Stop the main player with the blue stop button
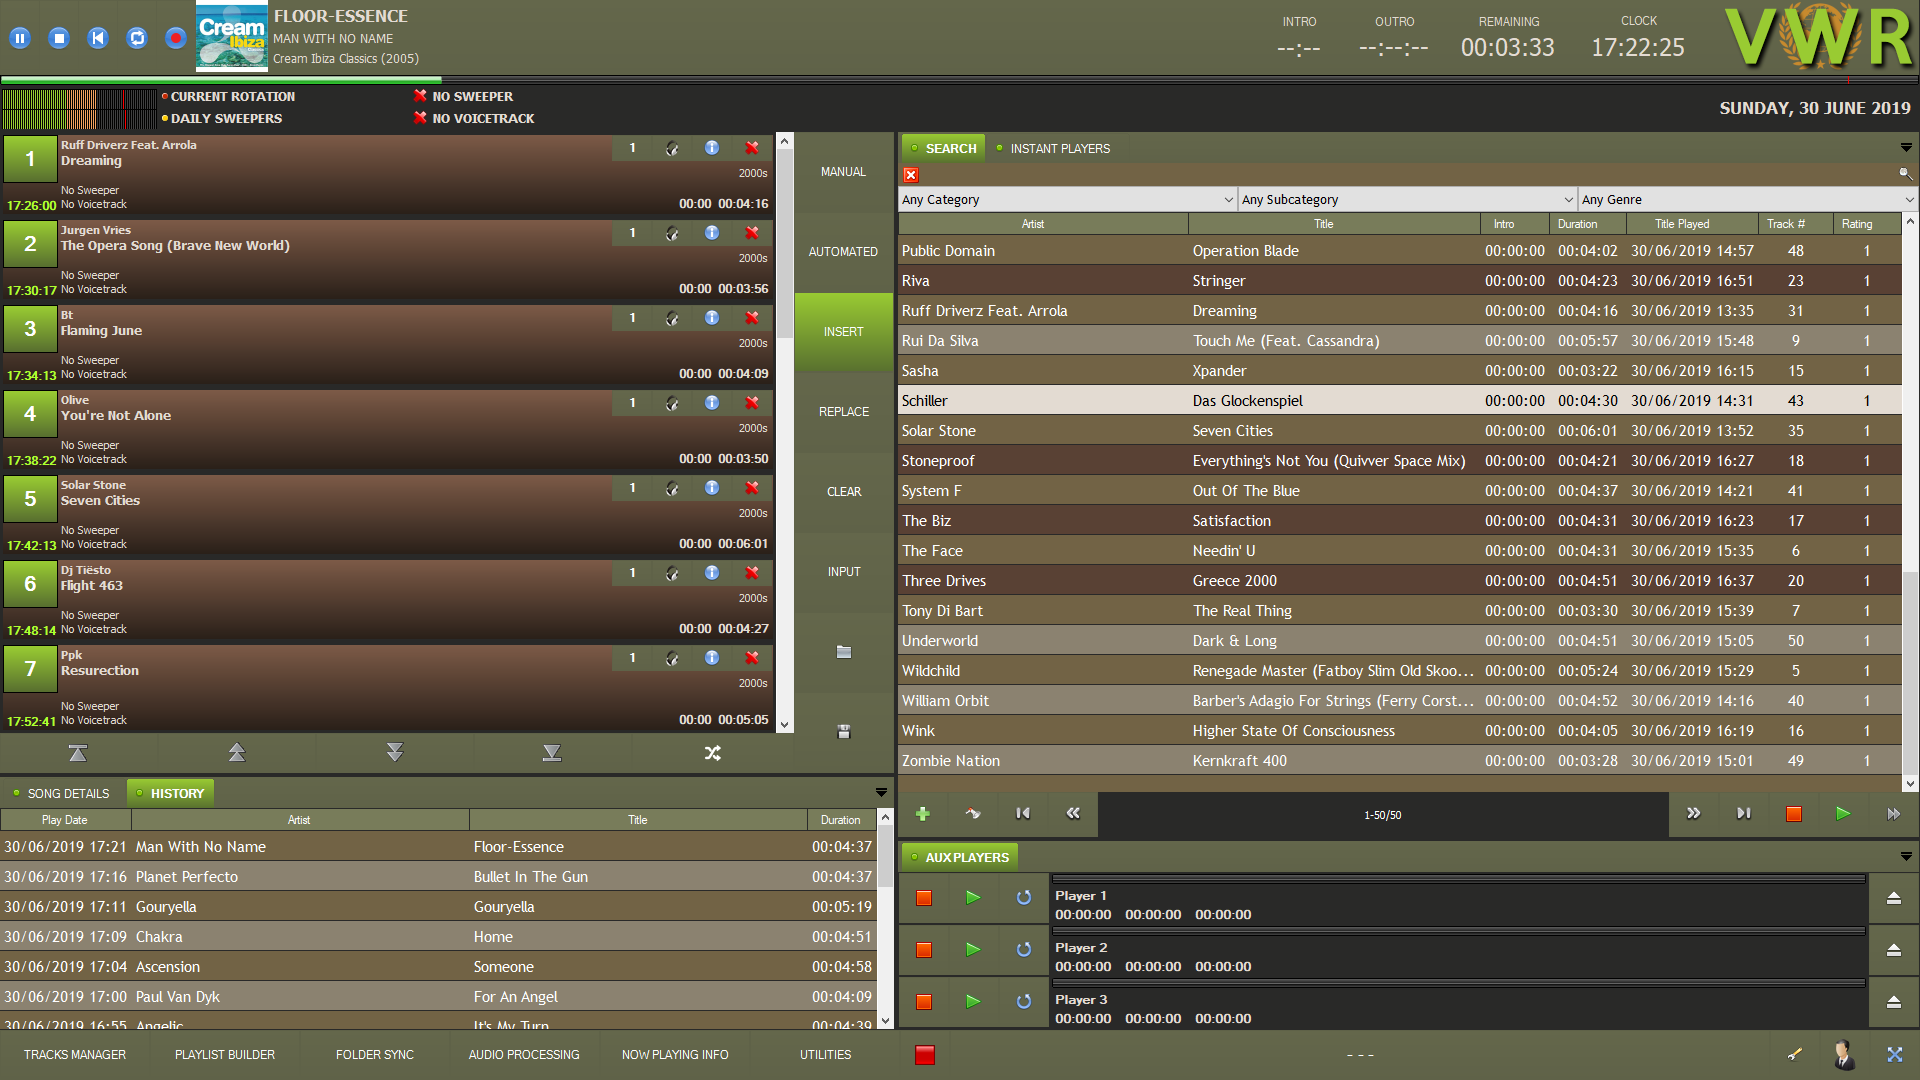This screenshot has width=1920, height=1080. (x=59, y=38)
